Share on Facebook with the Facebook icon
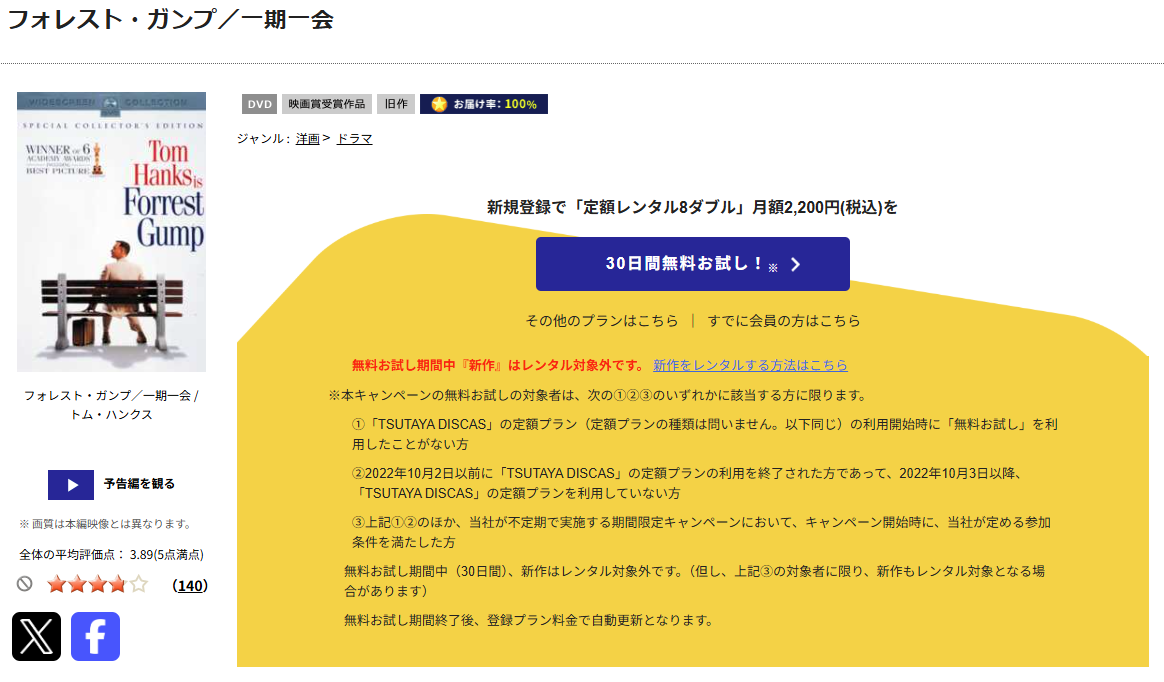 pyautogui.click(x=95, y=636)
